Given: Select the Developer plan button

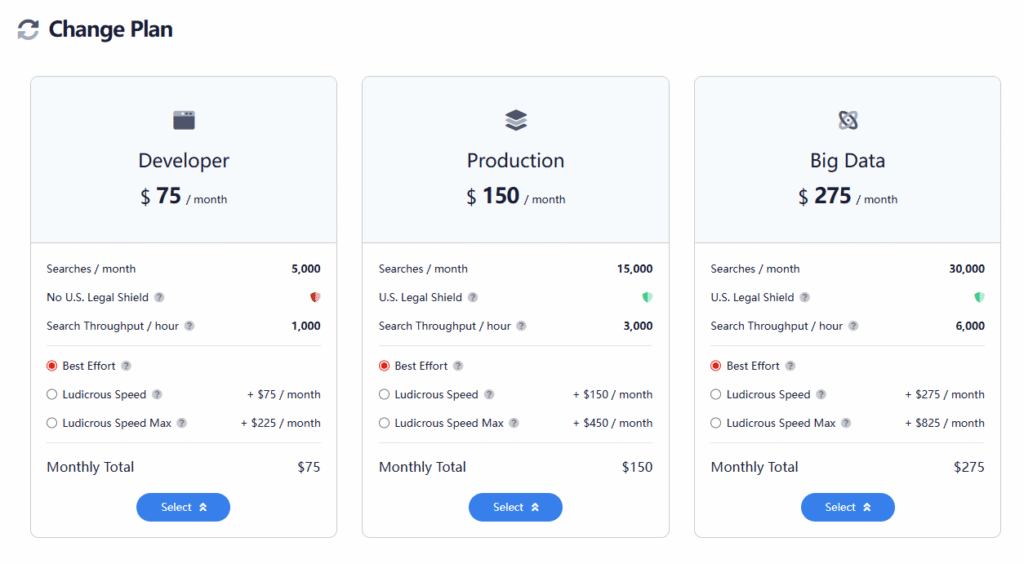Looking at the screenshot, I should (183, 507).
